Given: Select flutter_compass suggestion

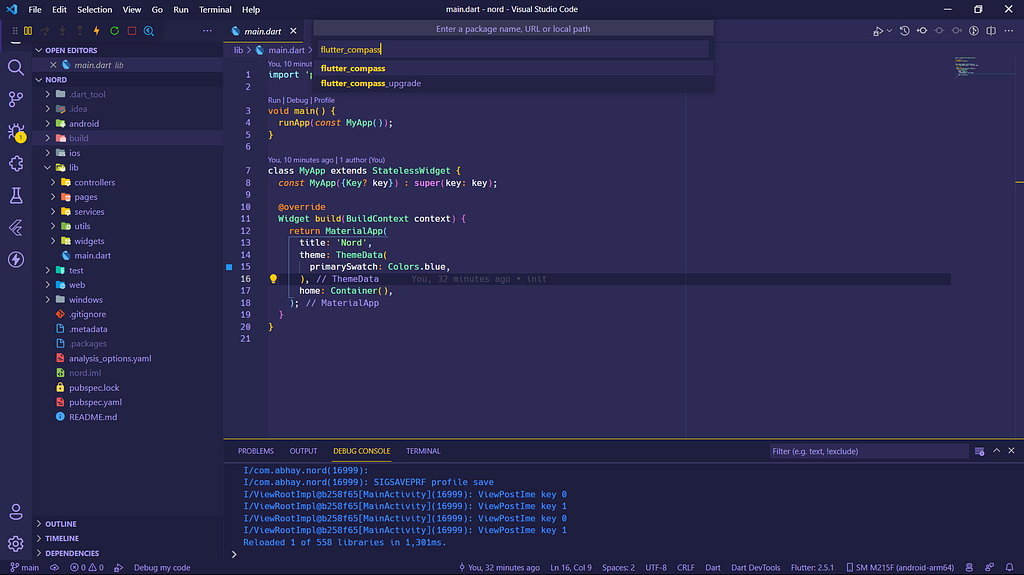Looking at the screenshot, I should (513, 68).
